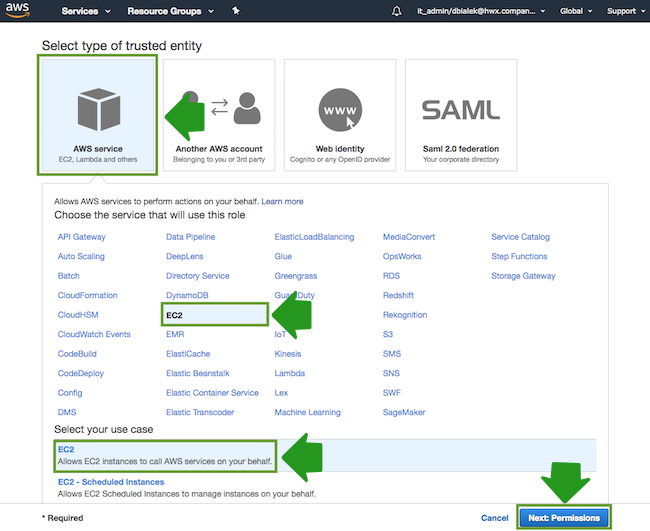Click the Next: Permissions button
Image resolution: width=650 pixels, height=531 pixels.
pyautogui.click(x=564, y=518)
